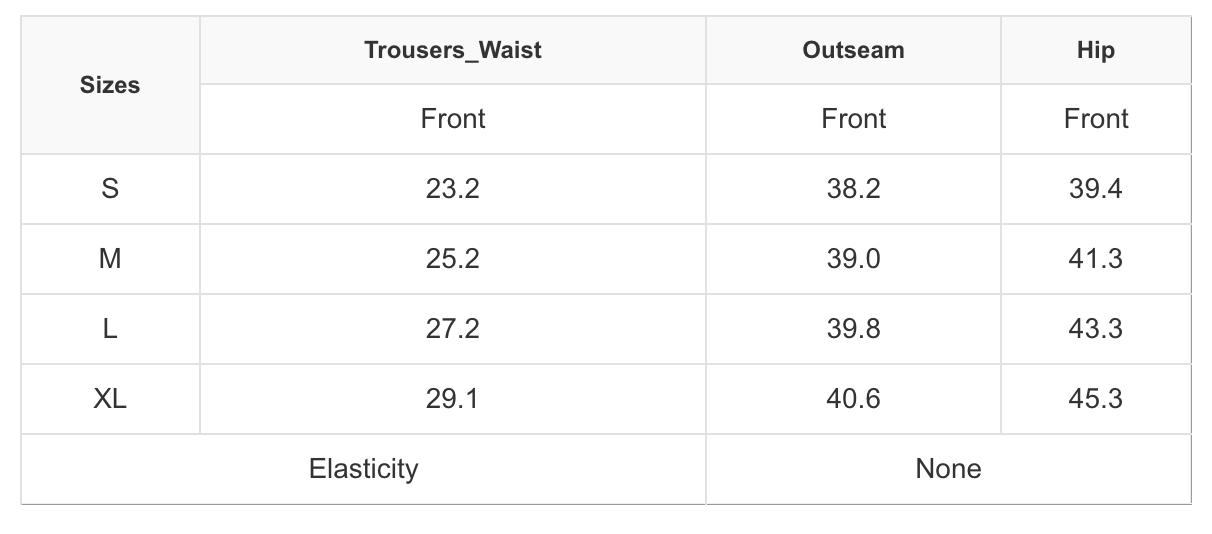Select outseam value 40.6 for XL
Screen dimensions: 1212x534
[853, 399]
